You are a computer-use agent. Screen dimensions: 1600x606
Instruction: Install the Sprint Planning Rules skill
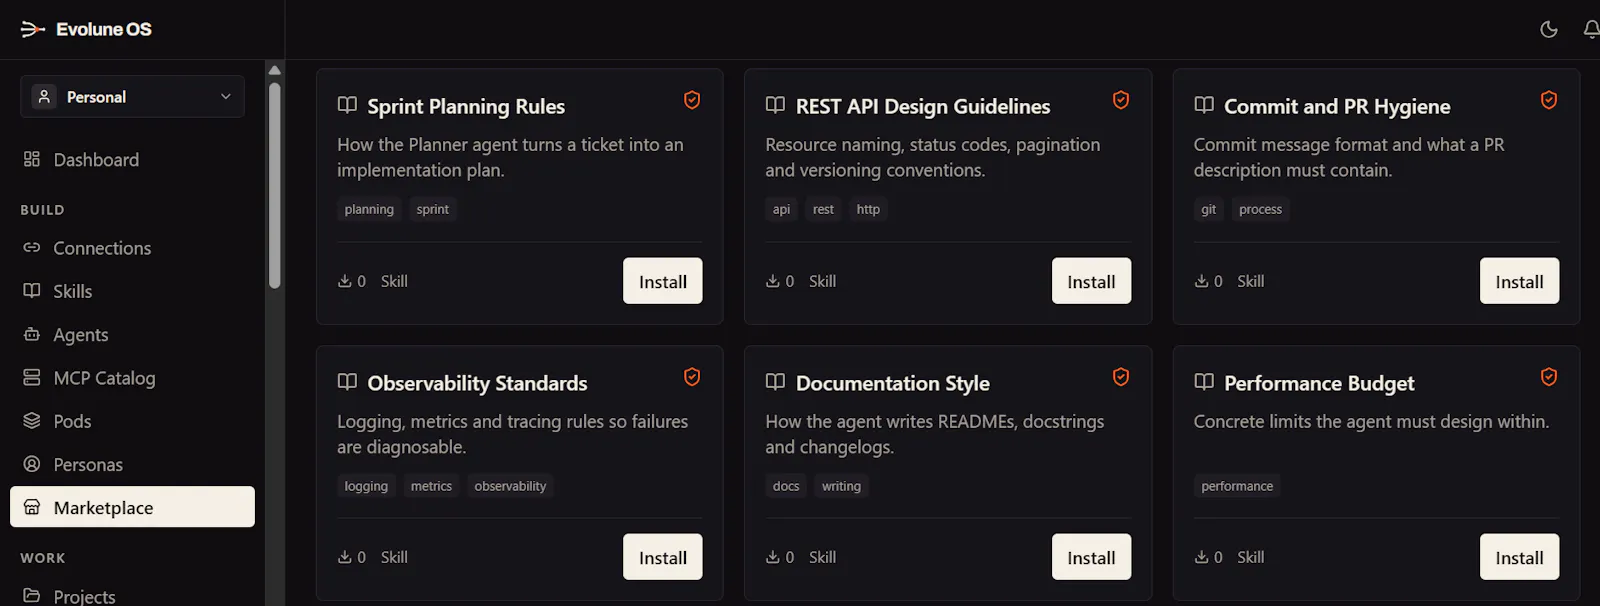coord(663,281)
